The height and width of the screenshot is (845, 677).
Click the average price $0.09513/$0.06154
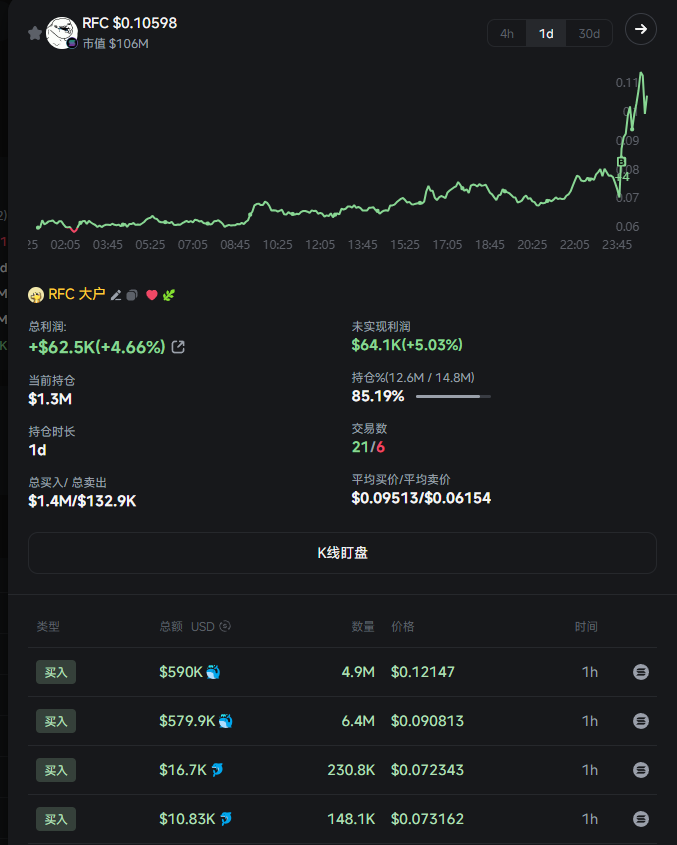(421, 498)
